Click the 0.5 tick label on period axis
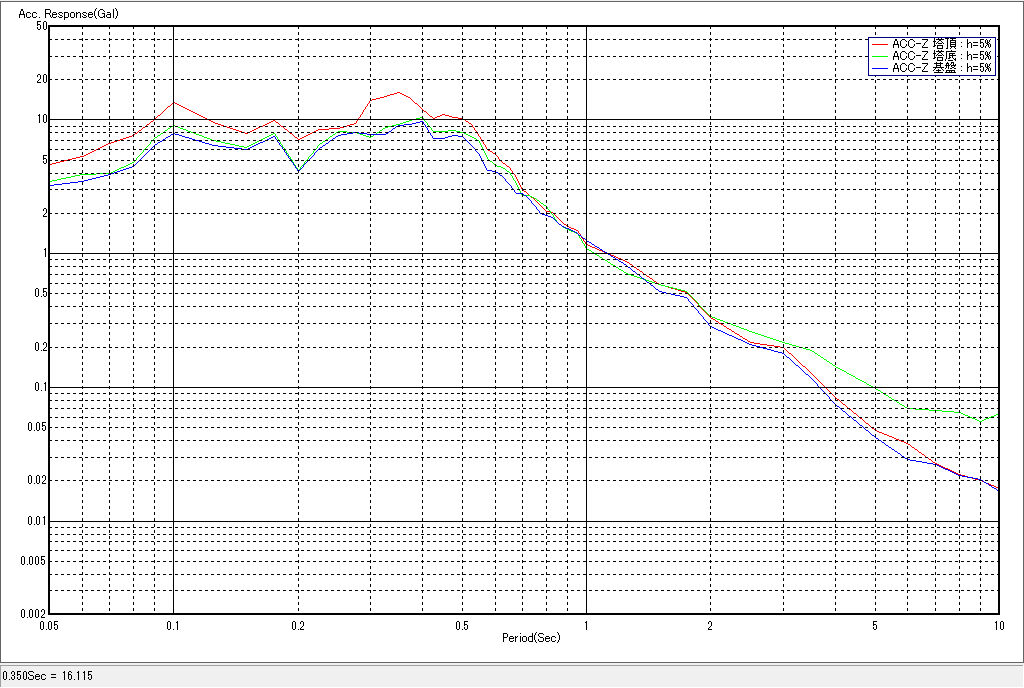 (x=461, y=625)
